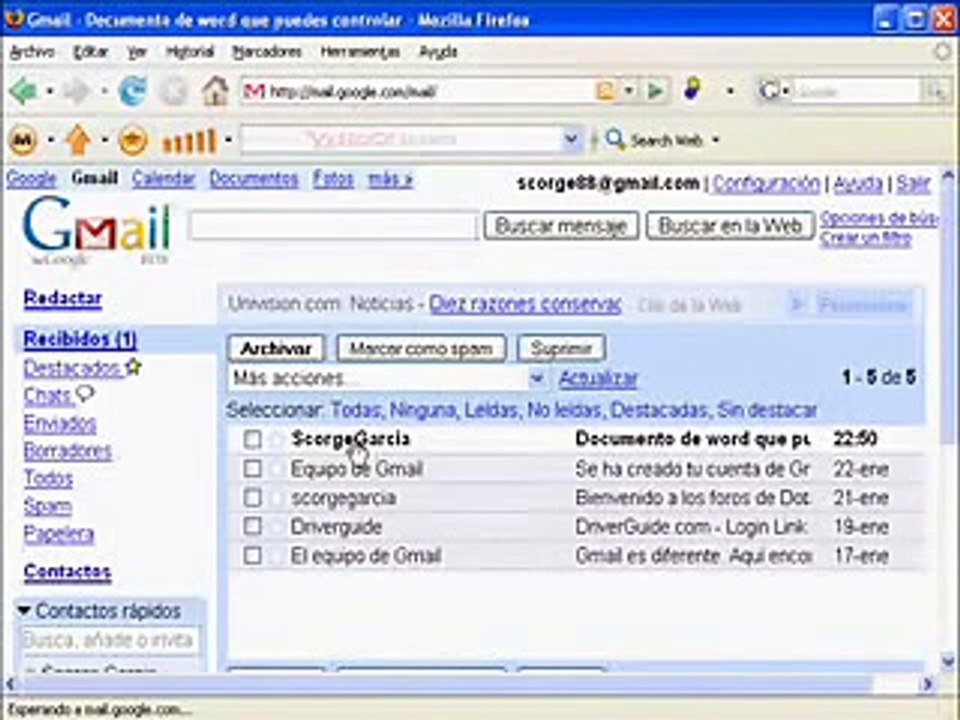Tick the checkbox for the ScorgeGarcia message
Image resolution: width=960 pixels, height=720 pixels.
[x=252, y=439]
